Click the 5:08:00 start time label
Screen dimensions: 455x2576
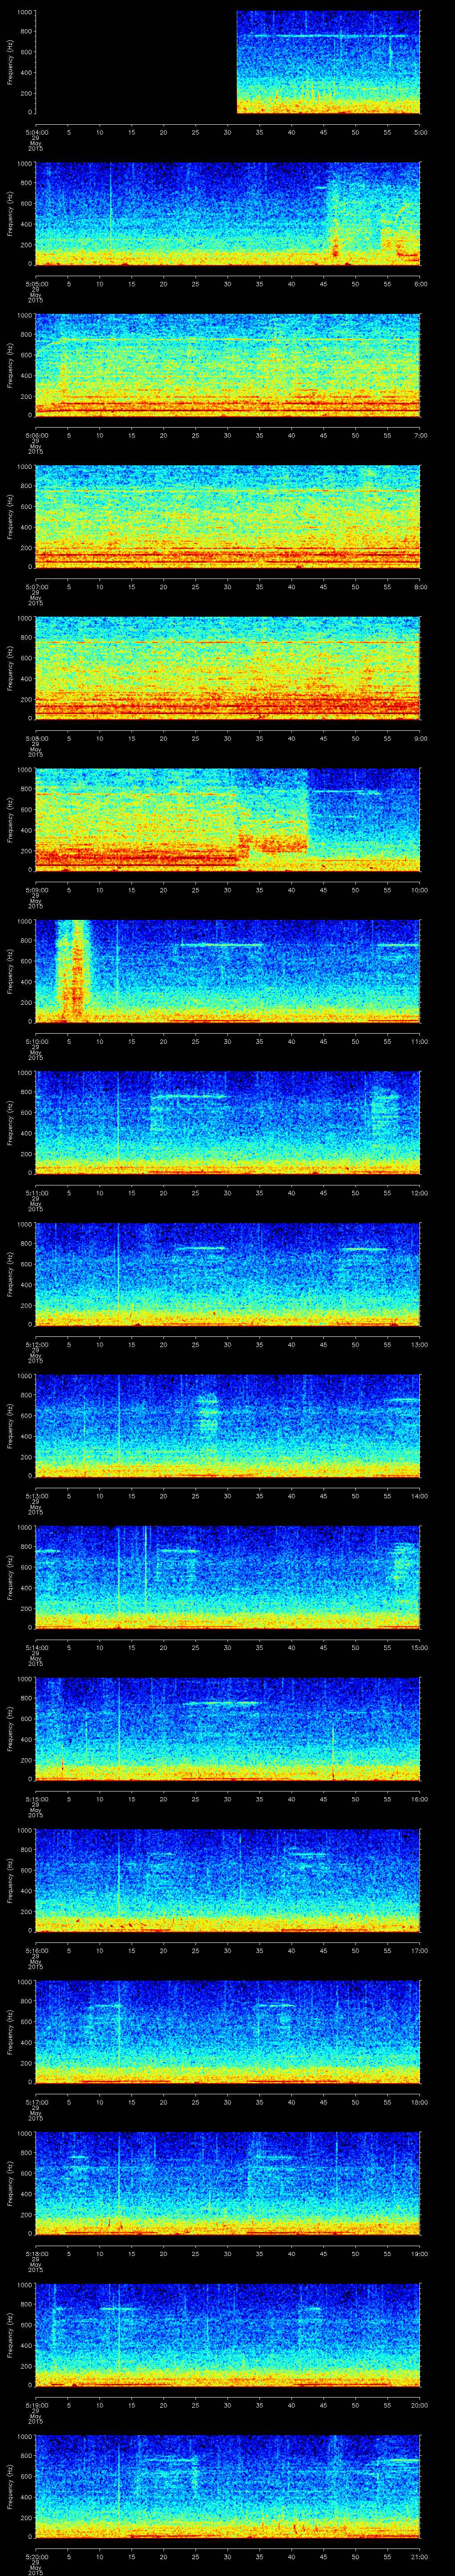point(36,738)
